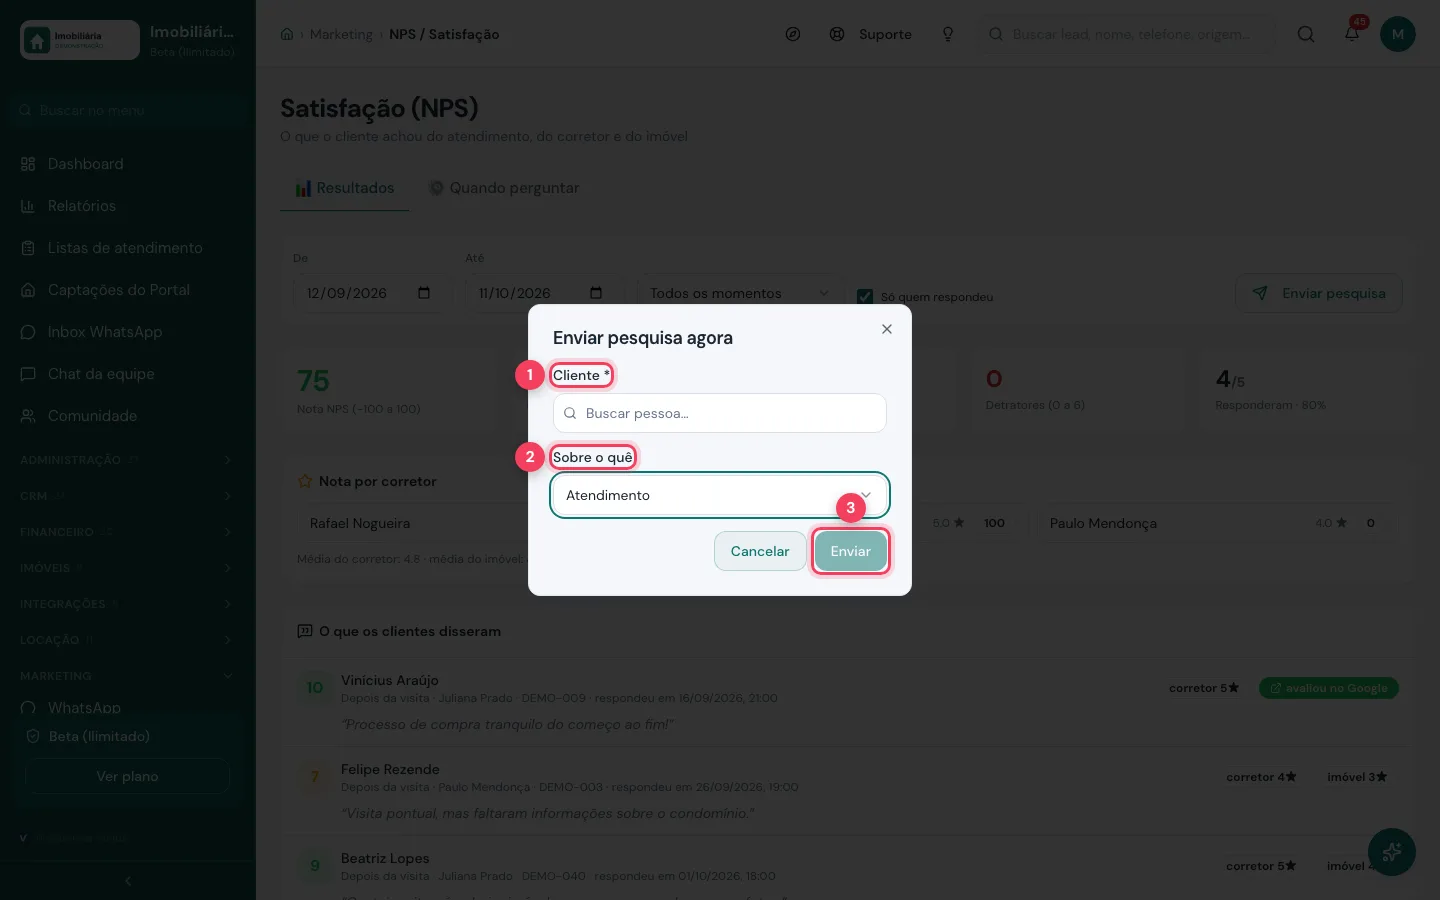1440x900 pixels.
Task: Collapse the sidebar with the bottom arrow
Action: [x=128, y=881]
